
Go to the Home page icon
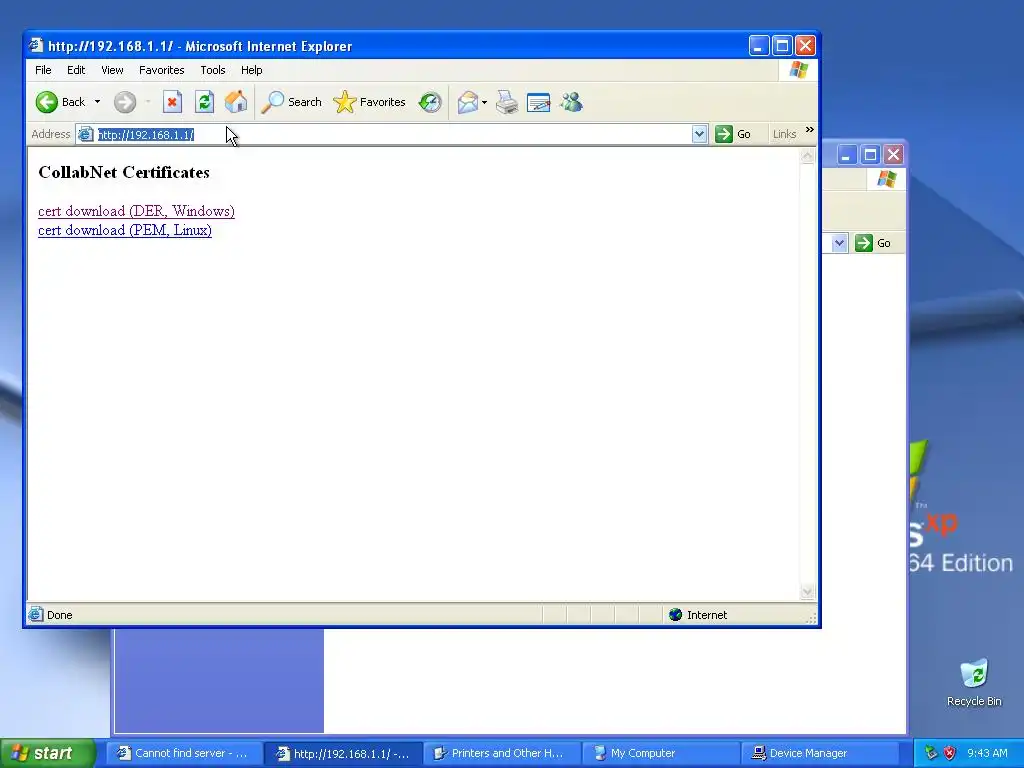tap(236, 102)
